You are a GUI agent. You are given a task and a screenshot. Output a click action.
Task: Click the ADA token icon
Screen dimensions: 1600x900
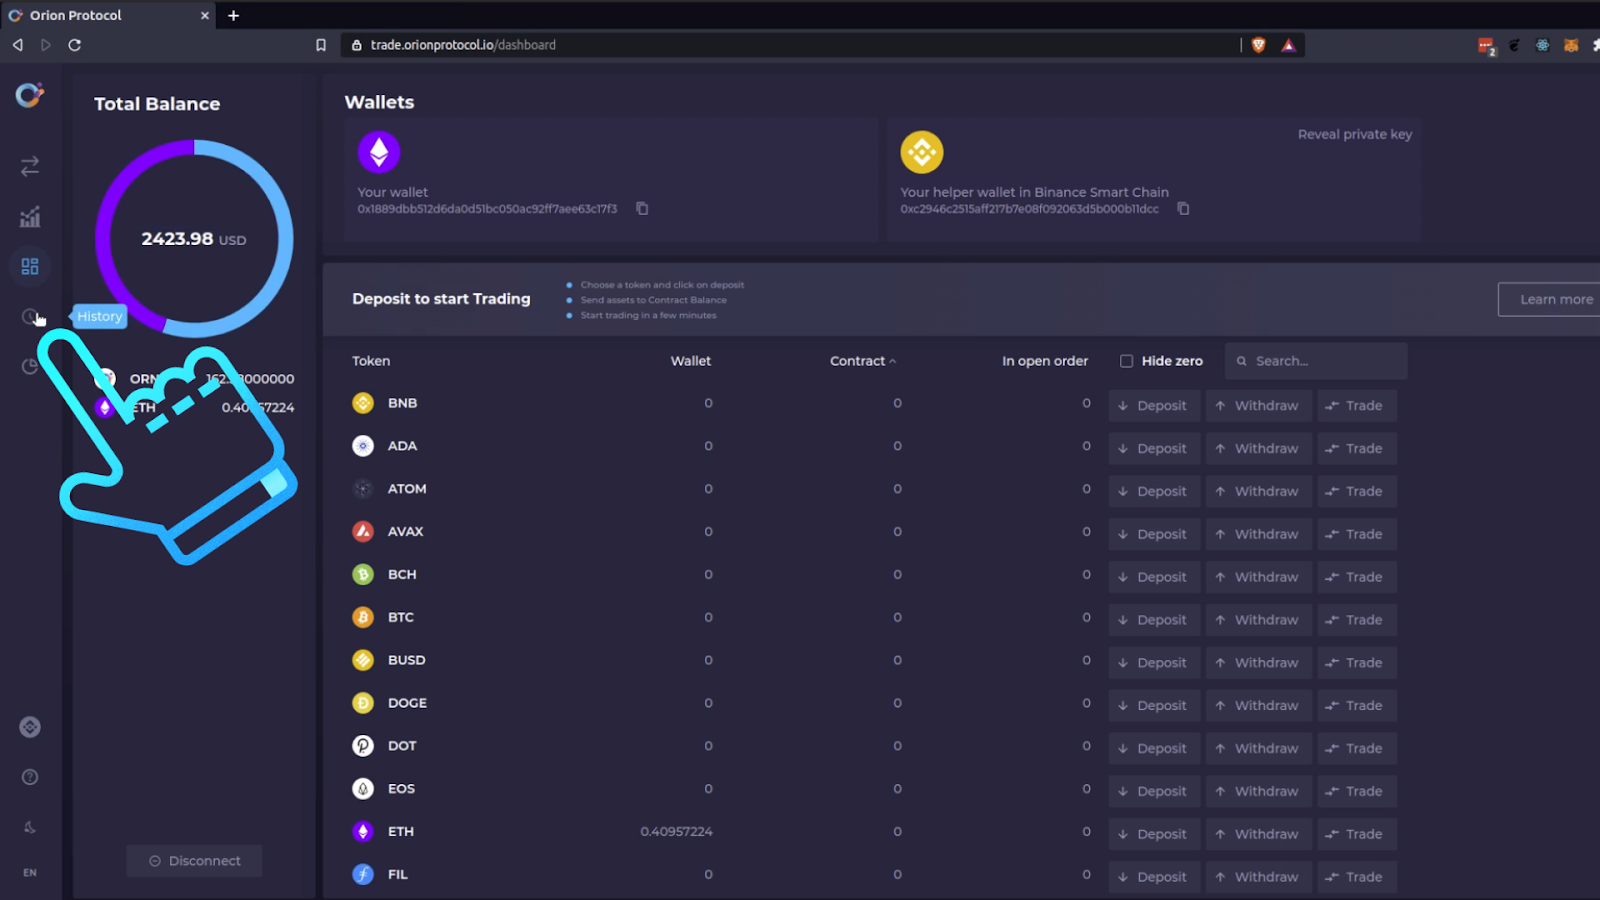363,446
